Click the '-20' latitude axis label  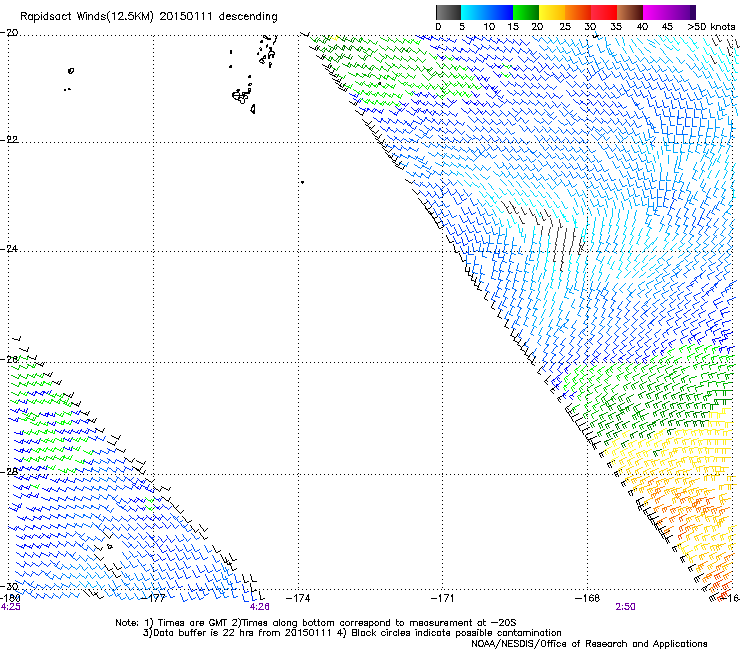coord(9,33)
